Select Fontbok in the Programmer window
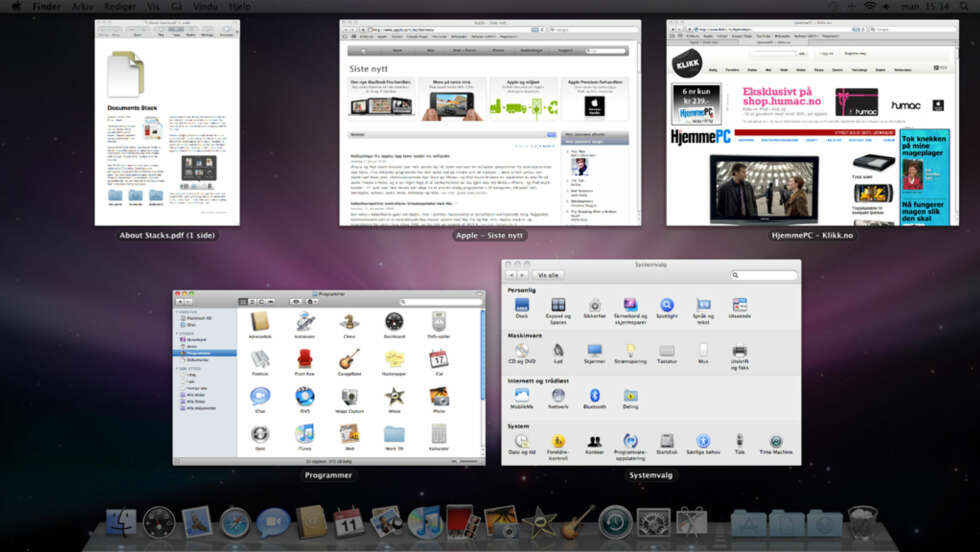 260,363
